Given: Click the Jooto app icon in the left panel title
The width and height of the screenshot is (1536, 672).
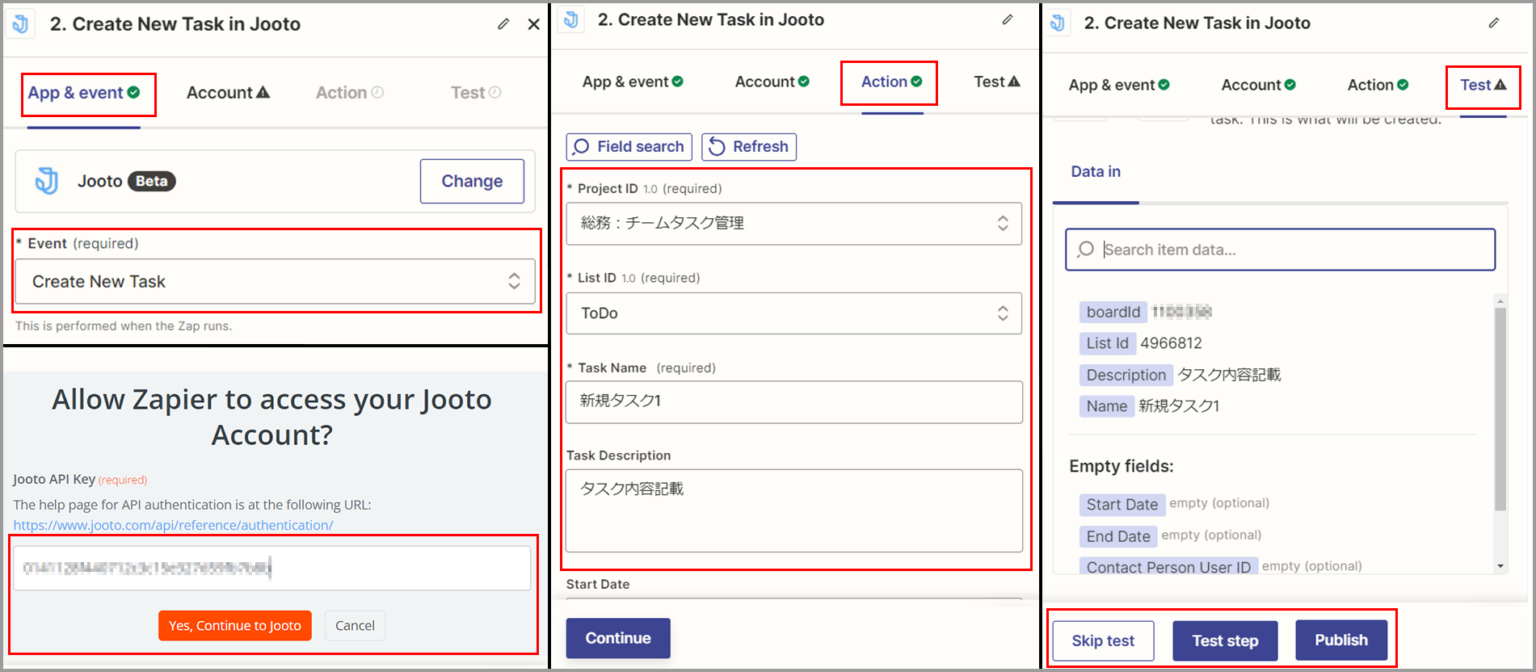Looking at the screenshot, I should (x=20, y=24).
